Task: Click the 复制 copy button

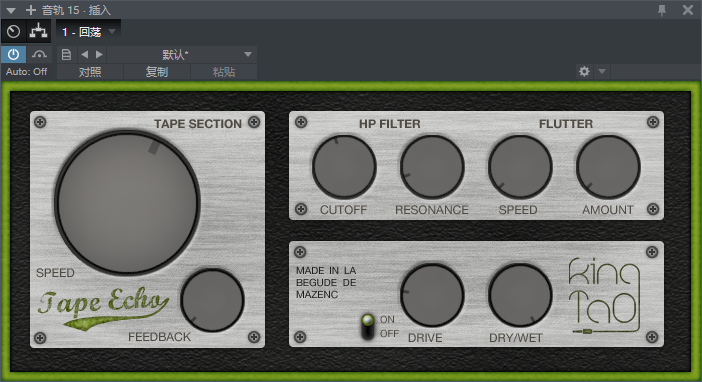Action: pyautogui.click(x=157, y=72)
